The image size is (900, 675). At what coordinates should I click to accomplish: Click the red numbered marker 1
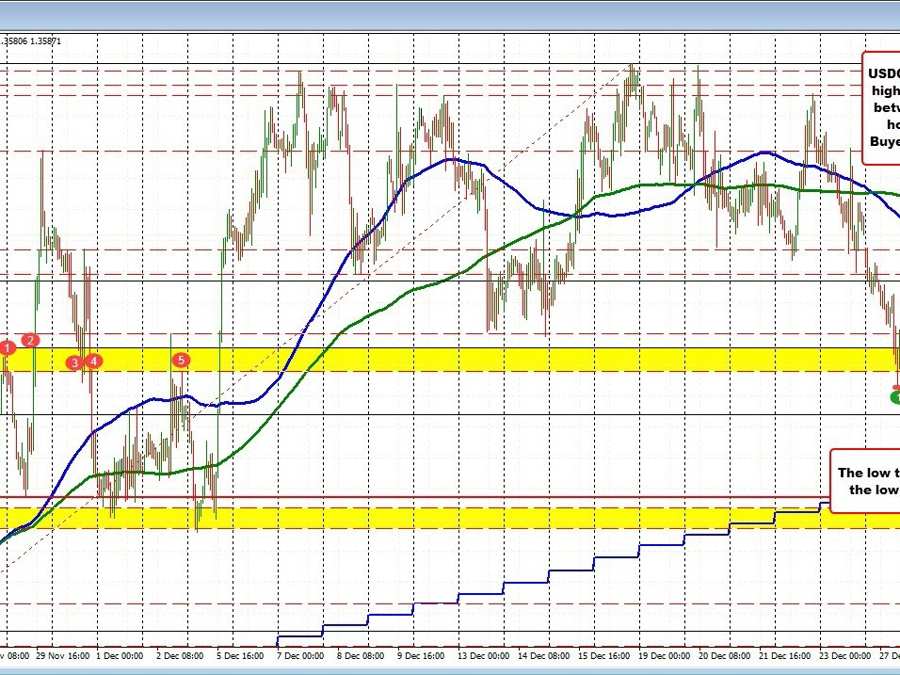point(8,348)
